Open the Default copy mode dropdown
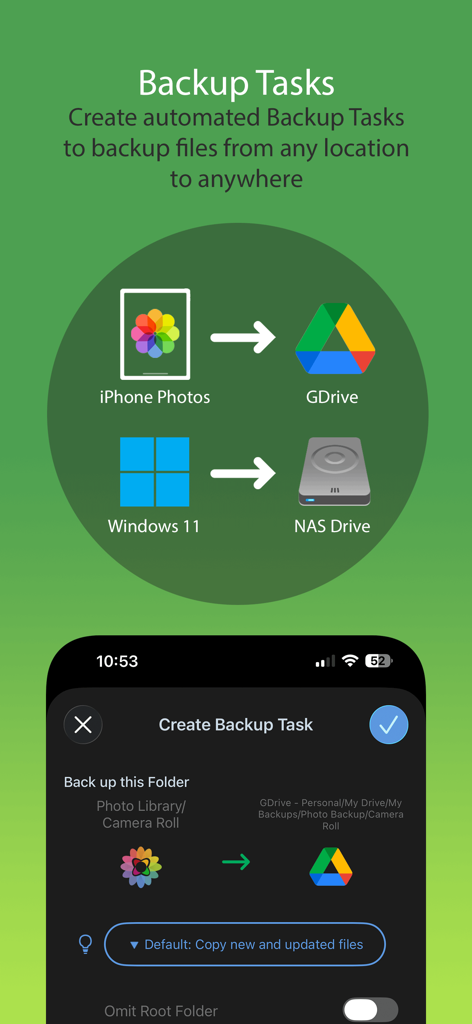This screenshot has width=472, height=1024. [x=245, y=944]
